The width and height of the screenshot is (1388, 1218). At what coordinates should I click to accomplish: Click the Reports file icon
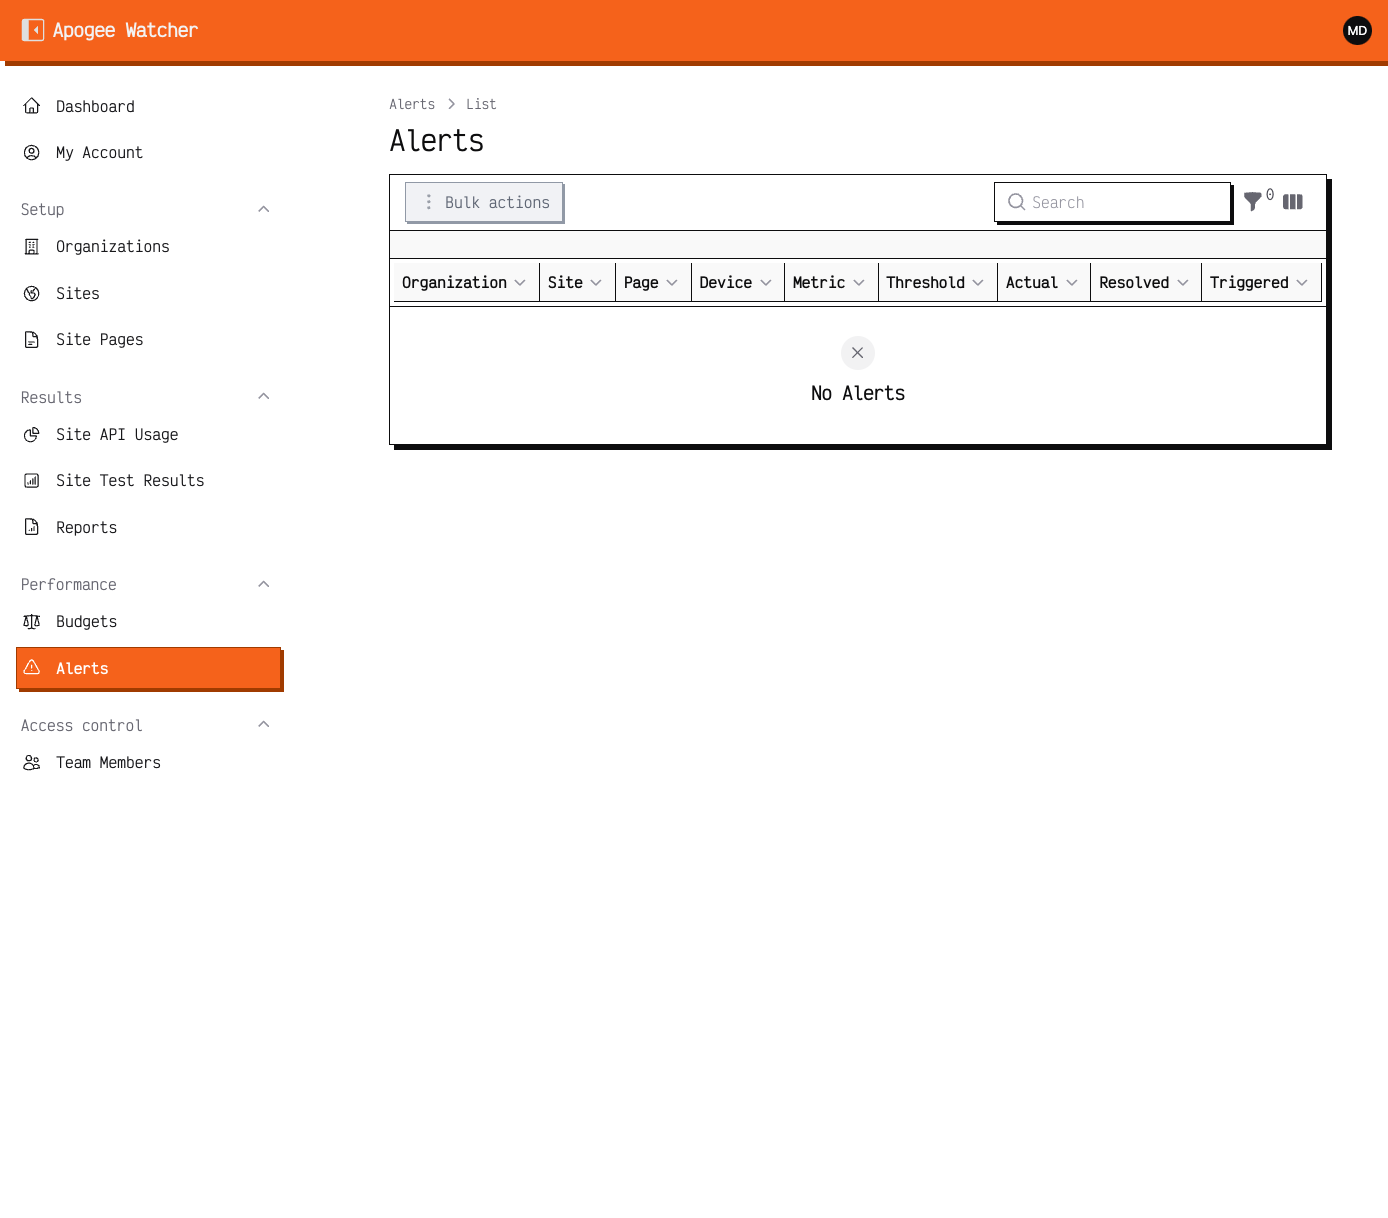tap(32, 527)
